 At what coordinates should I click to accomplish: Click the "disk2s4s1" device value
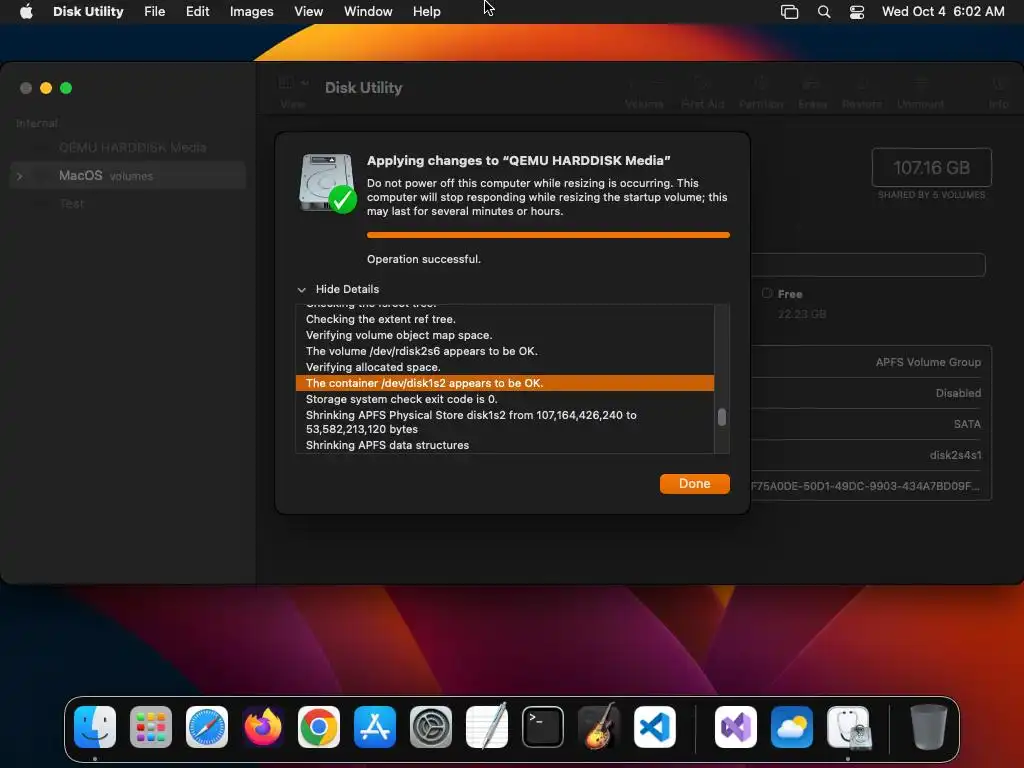(955, 455)
